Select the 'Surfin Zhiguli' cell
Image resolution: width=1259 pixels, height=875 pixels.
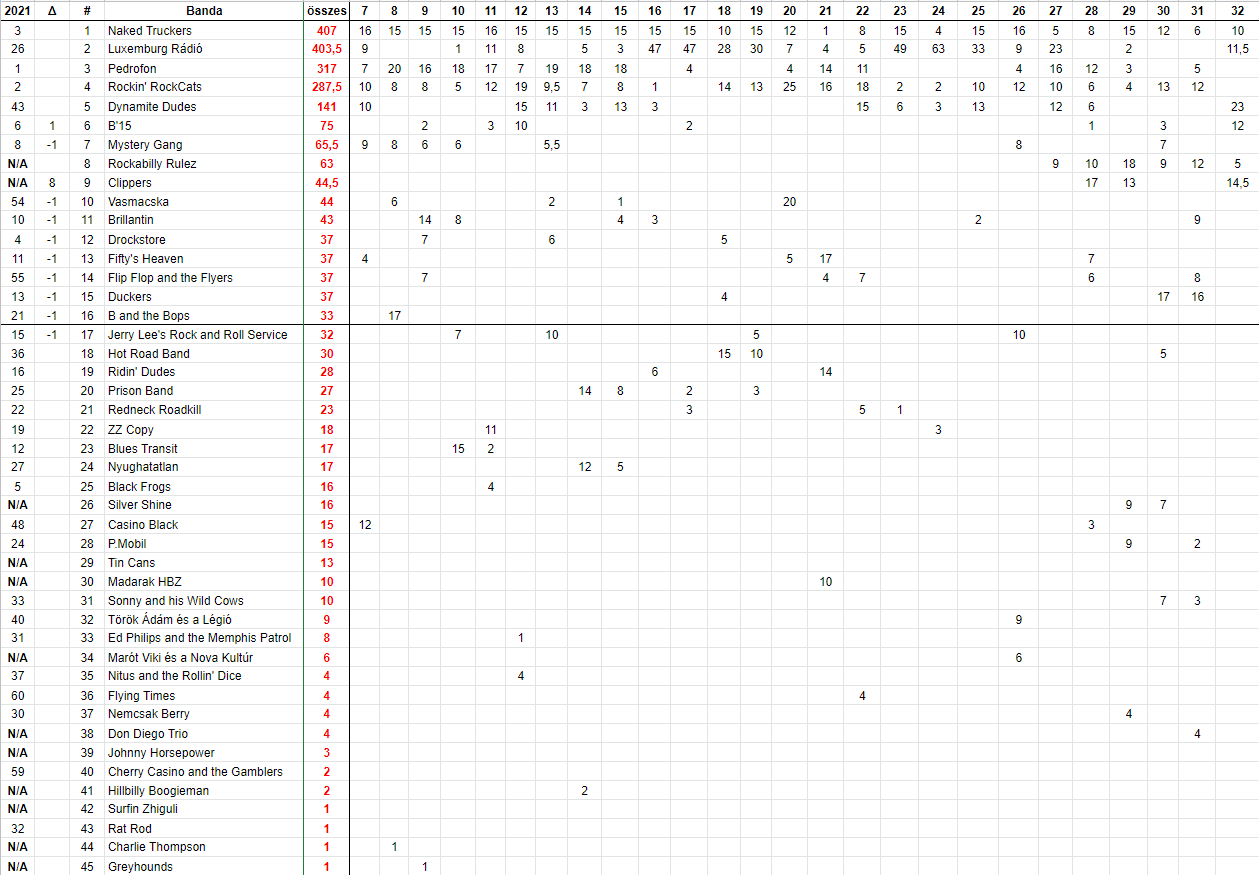(x=204, y=809)
